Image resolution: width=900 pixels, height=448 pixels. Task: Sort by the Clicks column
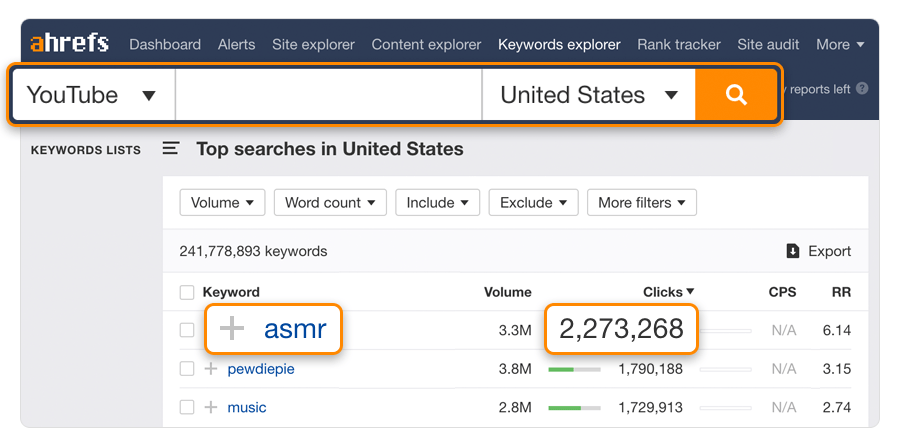tap(668, 292)
